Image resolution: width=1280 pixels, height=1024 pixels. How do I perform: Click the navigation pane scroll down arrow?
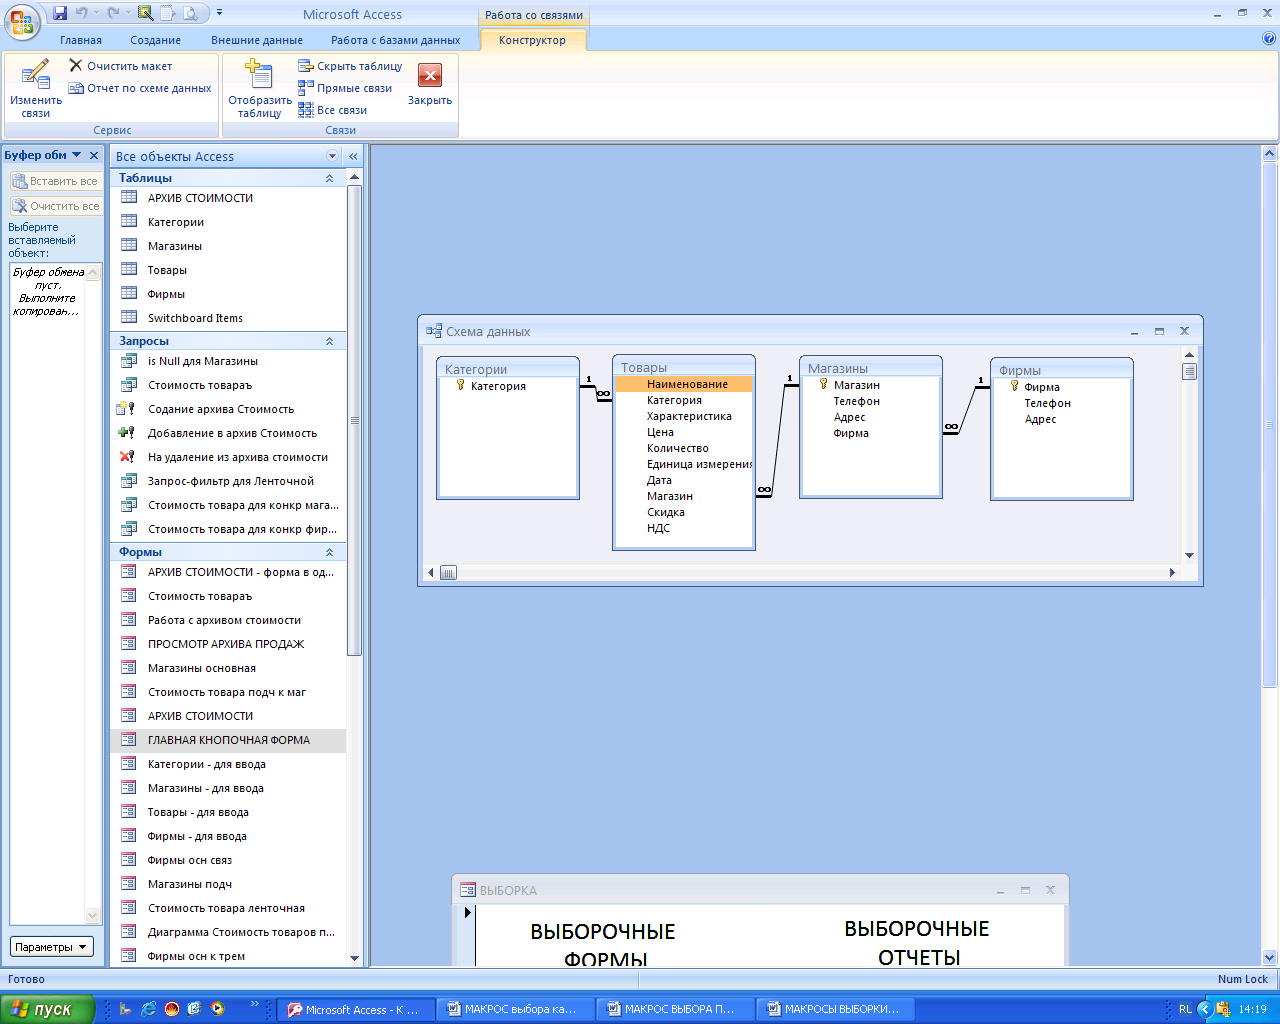[x=354, y=958]
